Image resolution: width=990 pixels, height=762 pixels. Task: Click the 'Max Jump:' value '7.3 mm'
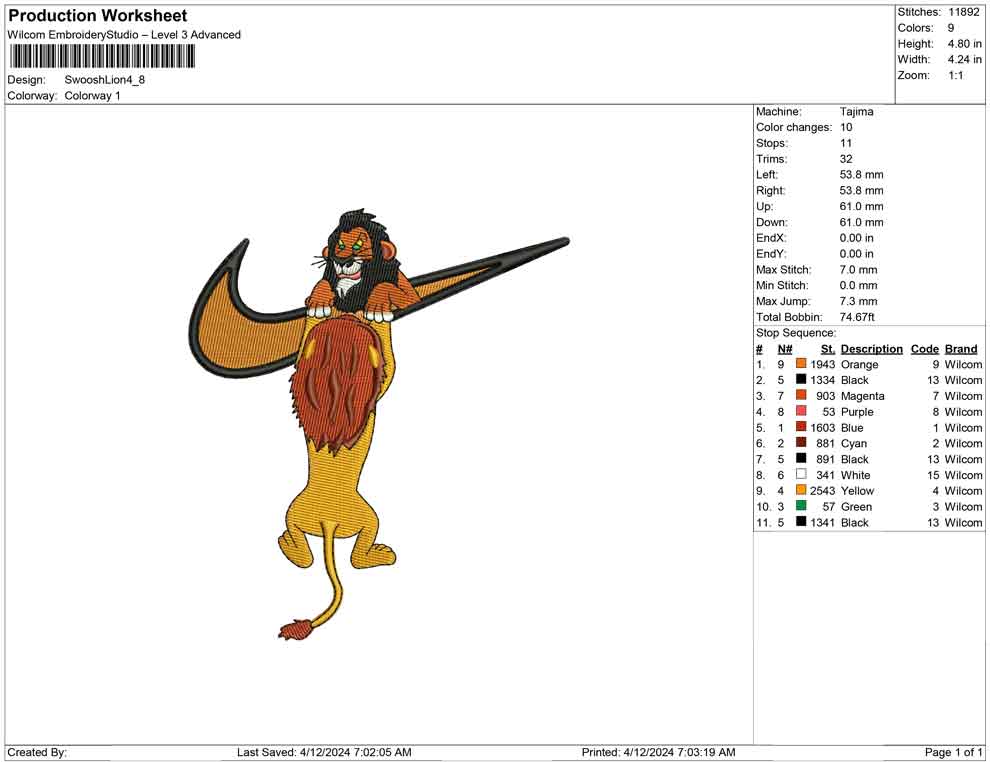pos(858,301)
